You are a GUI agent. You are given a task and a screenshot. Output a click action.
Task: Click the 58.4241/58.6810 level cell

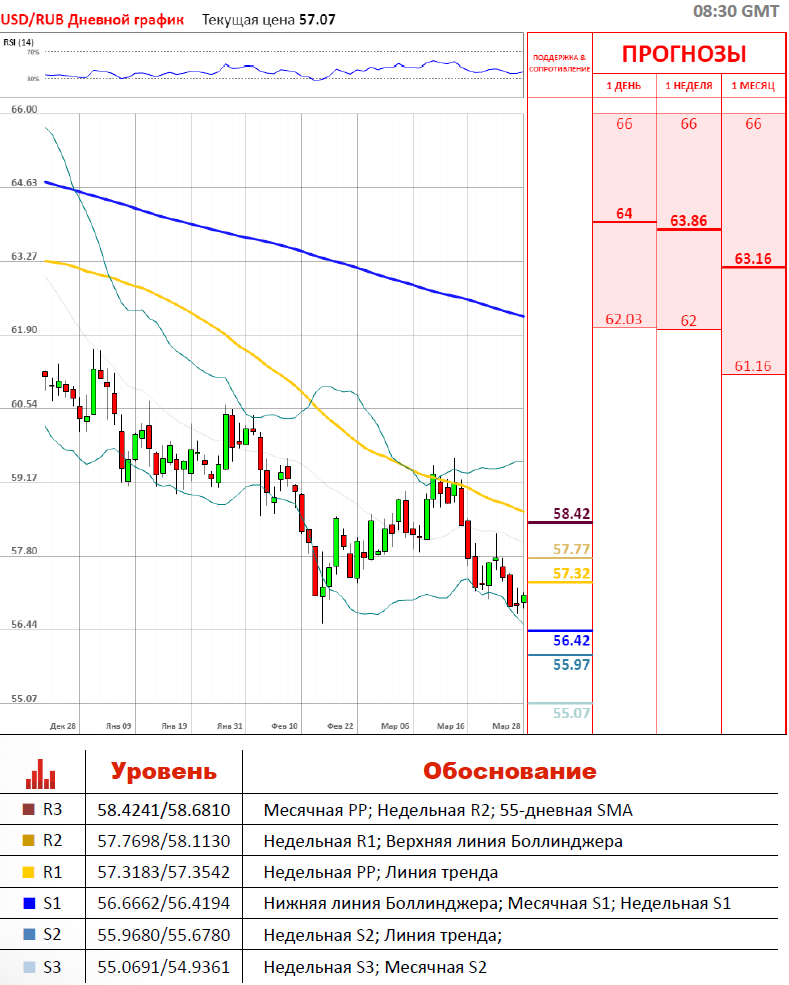click(x=164, y=810)
